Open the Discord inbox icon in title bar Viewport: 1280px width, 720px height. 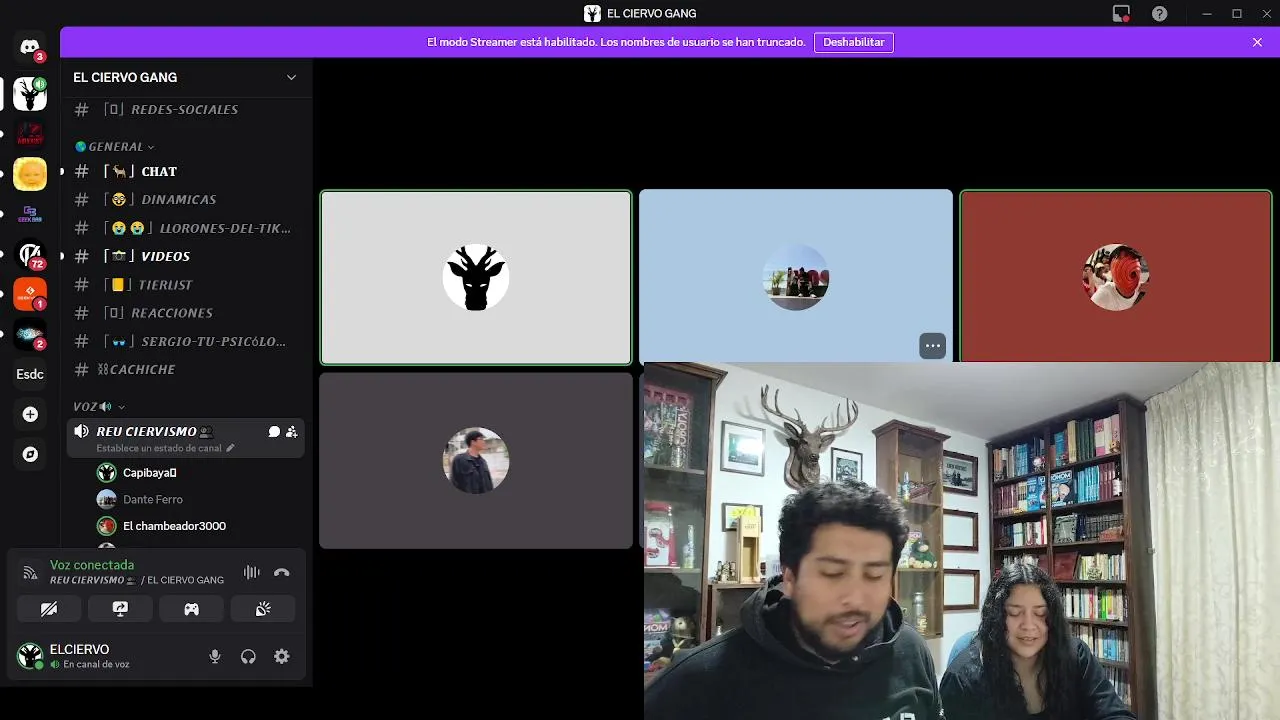[1121, 13]
